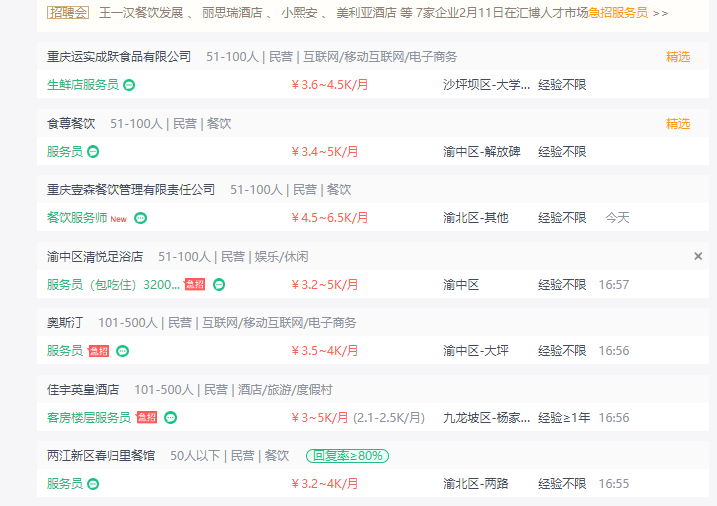The image size is (717, 506).
Task: Click posting time 16:57
Action: tap(614, 285)
